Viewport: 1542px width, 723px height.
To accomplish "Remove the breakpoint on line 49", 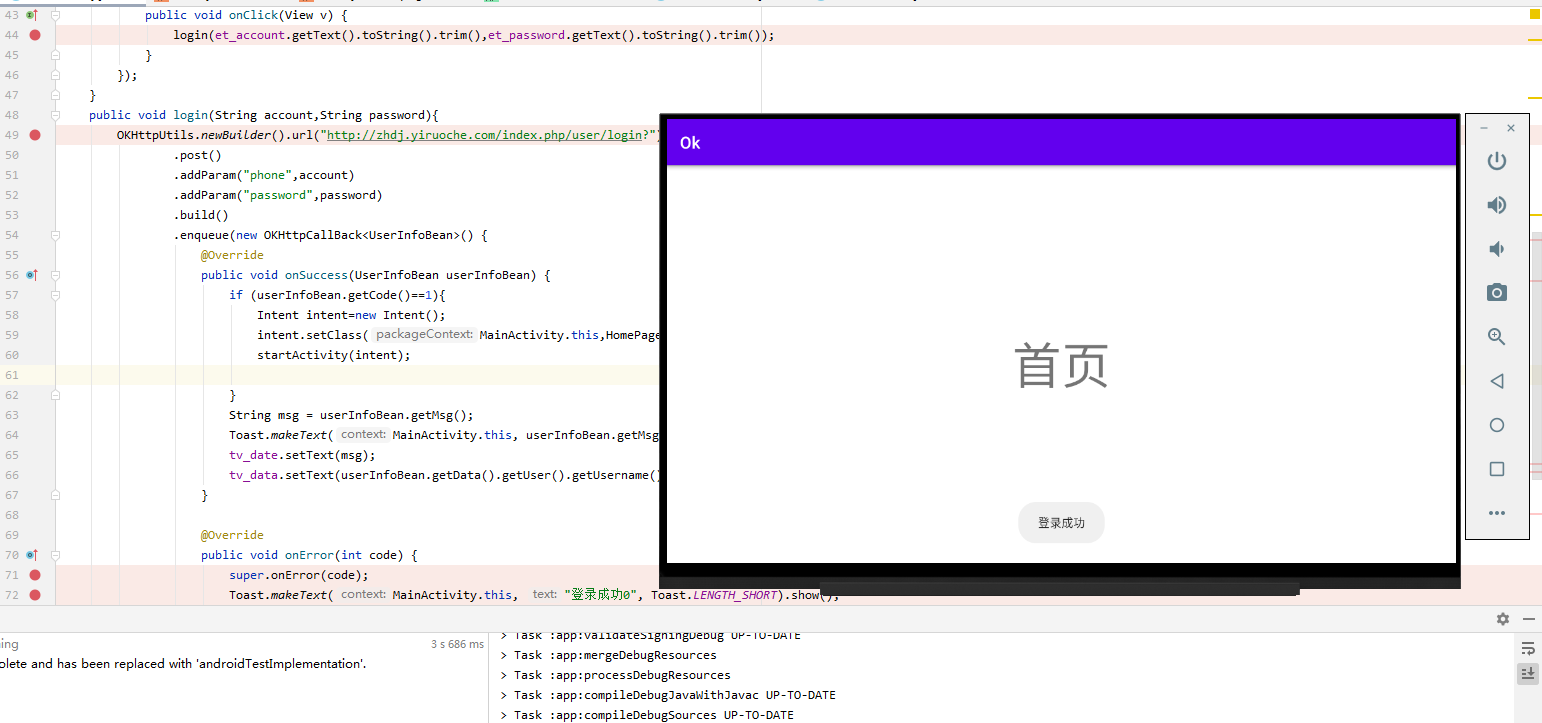I will (35, 135).
